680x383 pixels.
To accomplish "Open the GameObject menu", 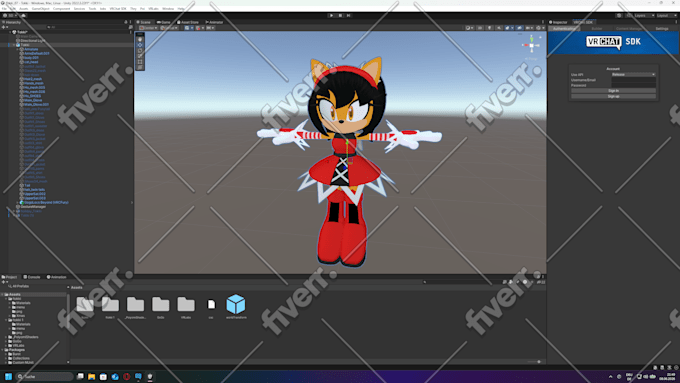I will point(40,9).
